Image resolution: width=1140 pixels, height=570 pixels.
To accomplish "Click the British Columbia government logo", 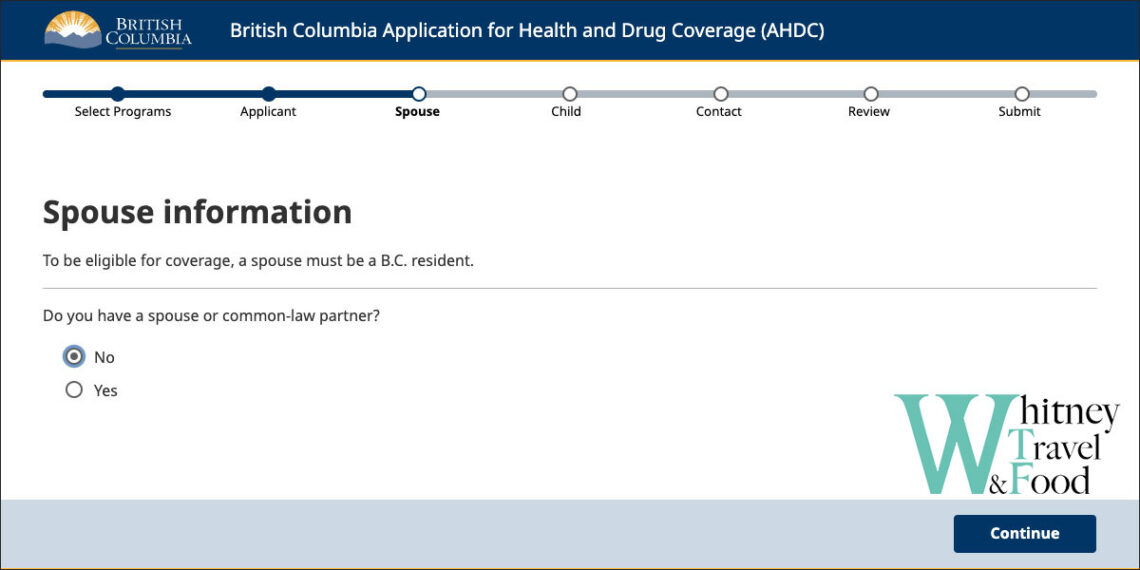I will point(118,30).
